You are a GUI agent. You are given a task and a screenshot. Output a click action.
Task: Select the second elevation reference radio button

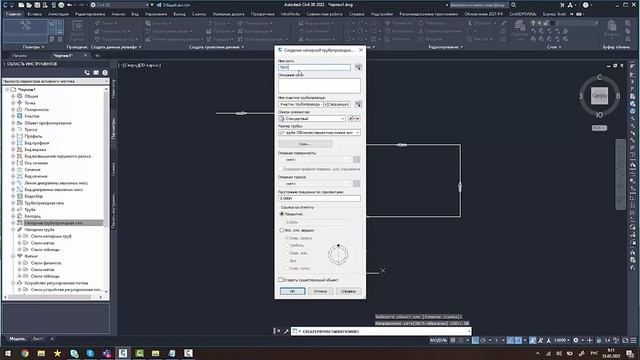[282, 230]
